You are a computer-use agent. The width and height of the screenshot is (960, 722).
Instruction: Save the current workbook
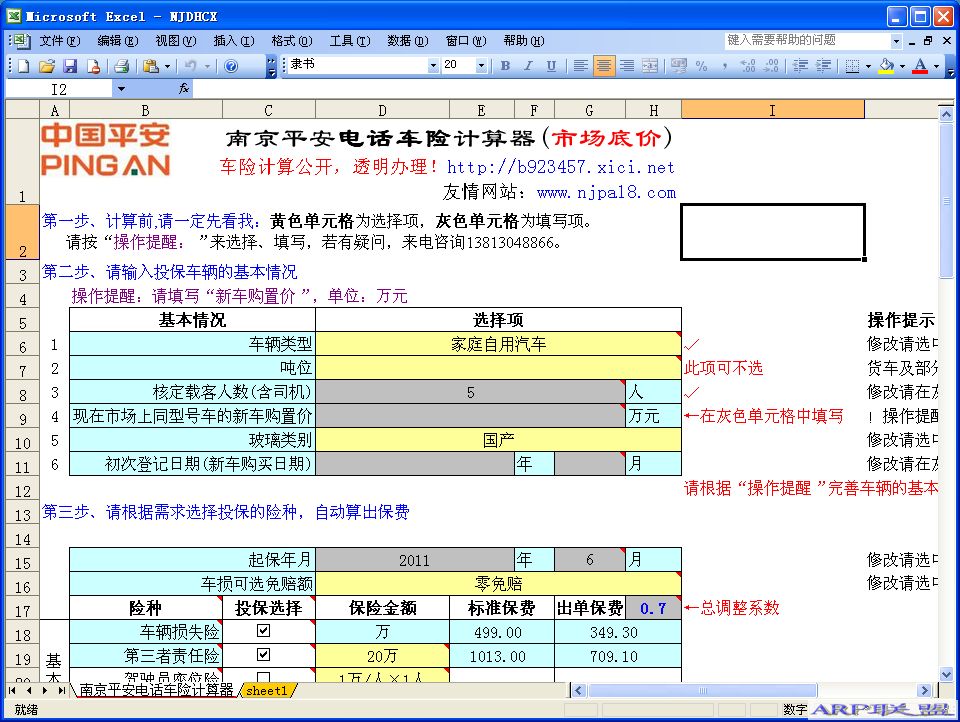click(72, 67)
